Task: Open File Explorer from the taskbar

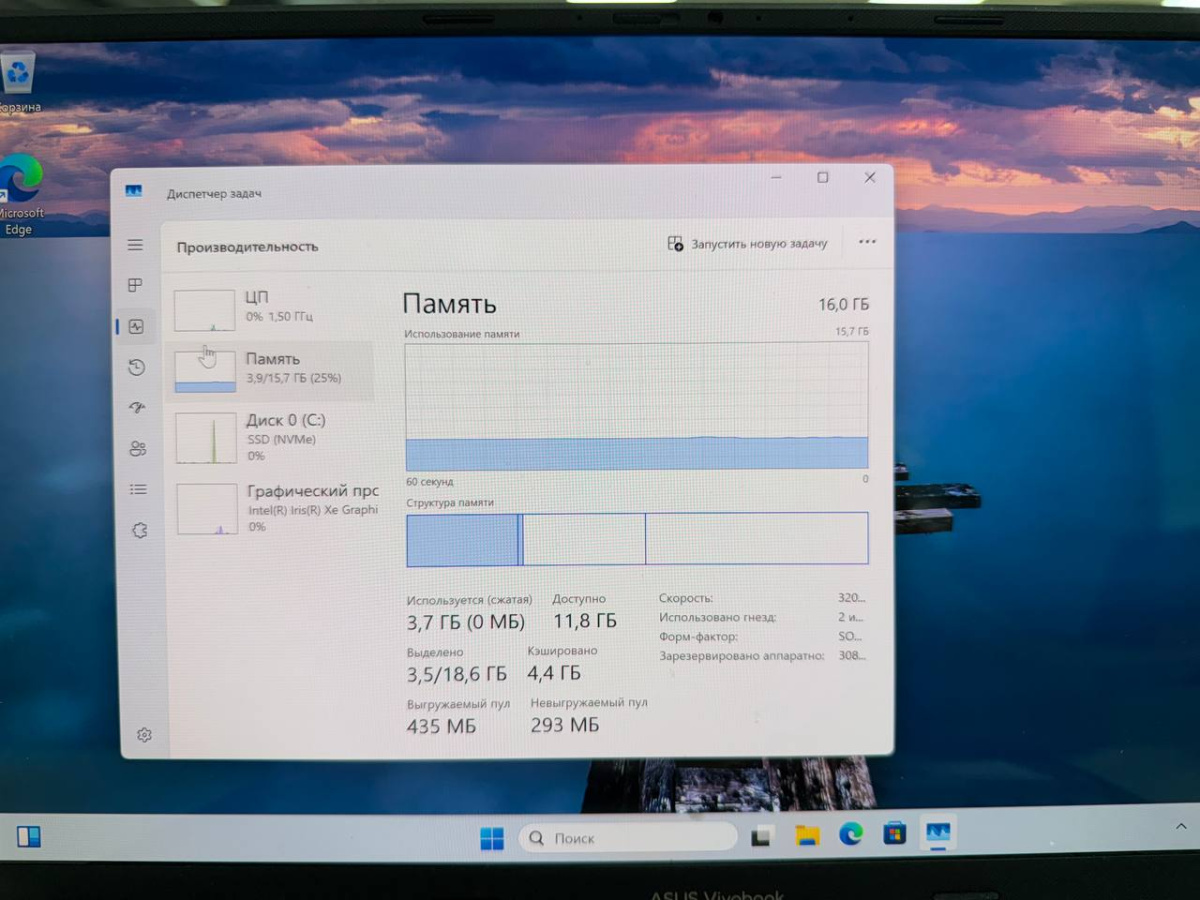Action: 807,835
